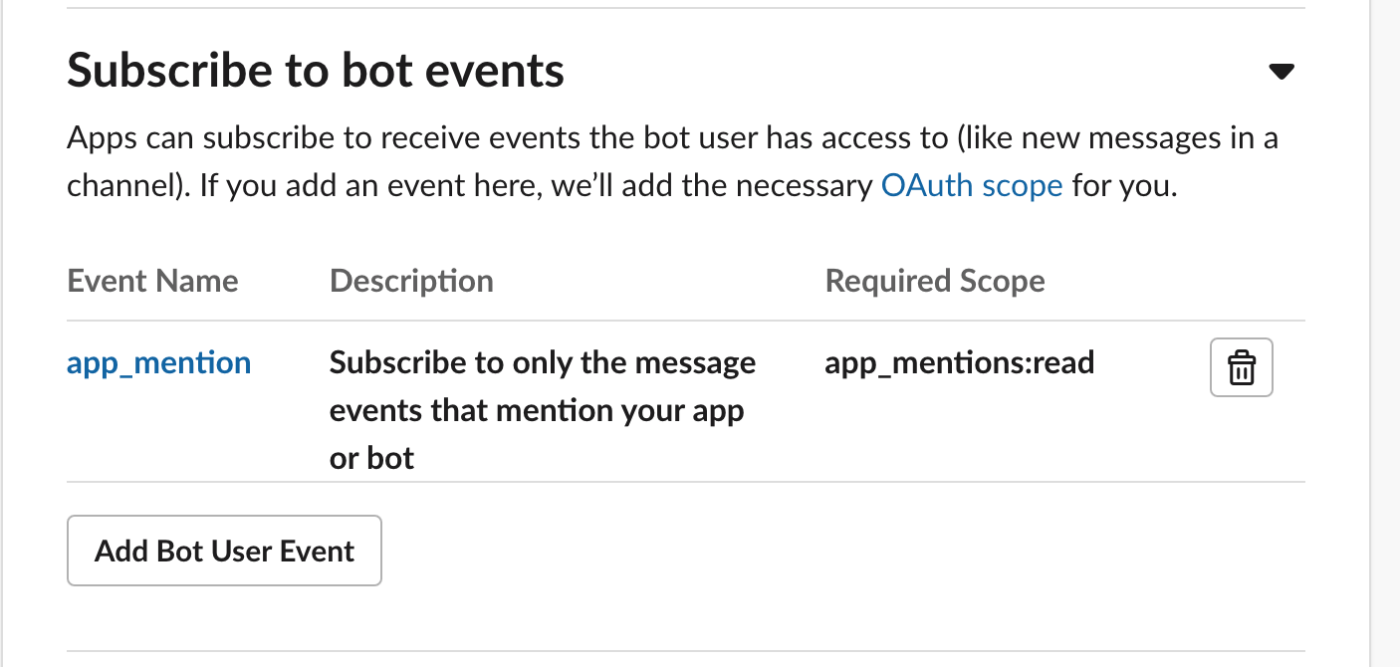1400x667 pixels.
Task: Click 'Subscribe to only the message' line
Action: [543, 362]
